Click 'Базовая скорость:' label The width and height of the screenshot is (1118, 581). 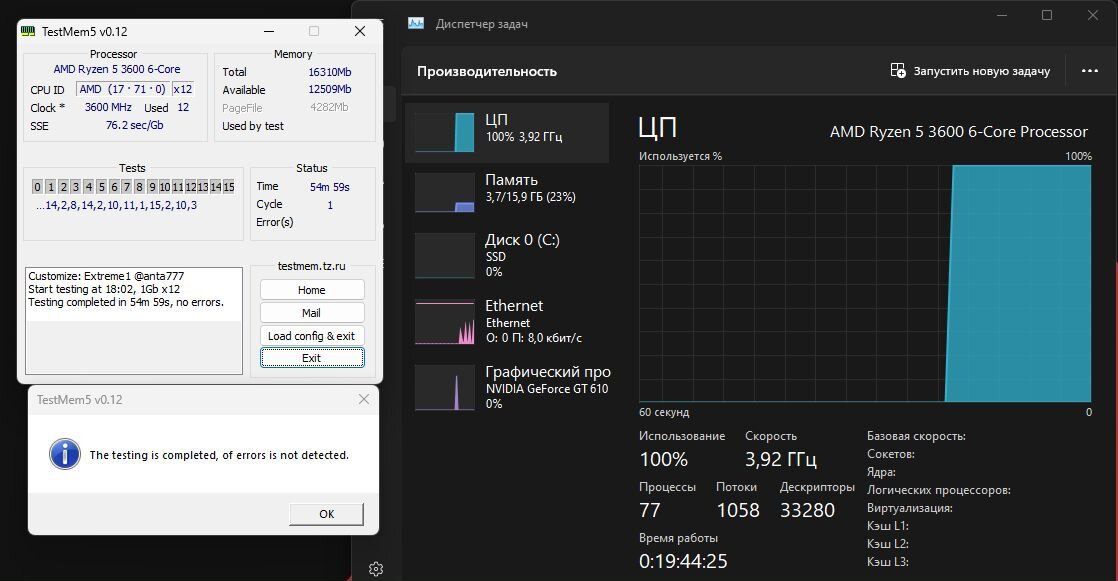[x=916, y=436]
